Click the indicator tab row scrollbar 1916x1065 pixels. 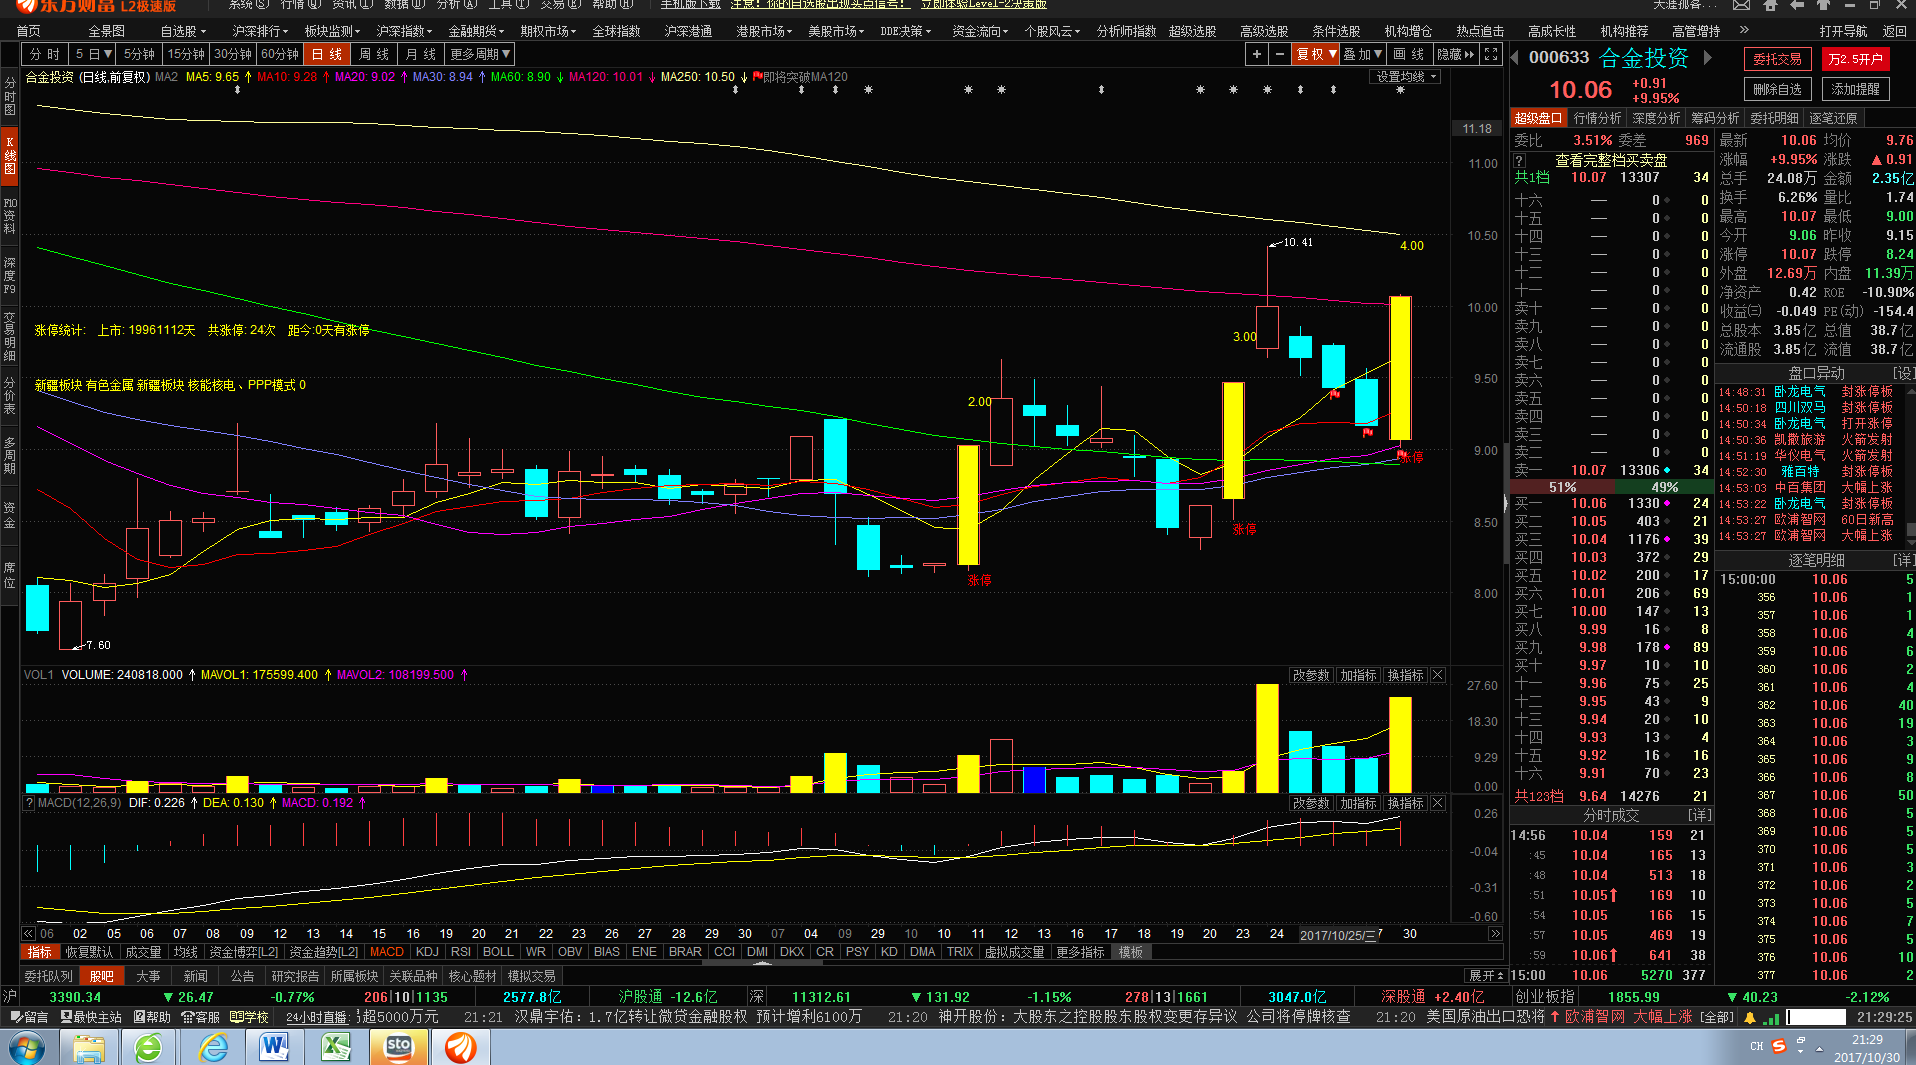[761, 964]
